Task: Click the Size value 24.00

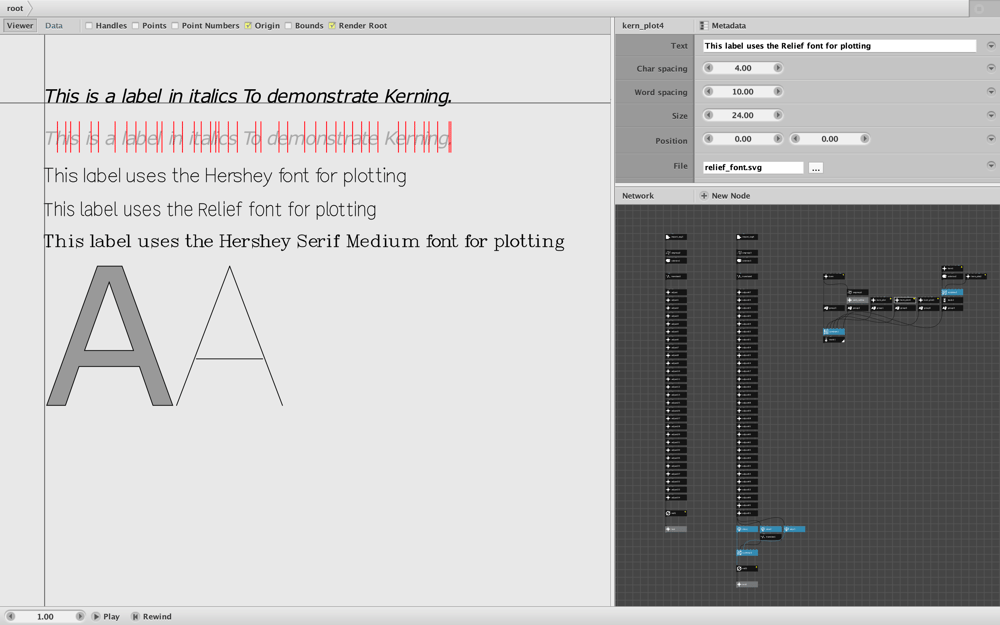Action: point(743,115)
